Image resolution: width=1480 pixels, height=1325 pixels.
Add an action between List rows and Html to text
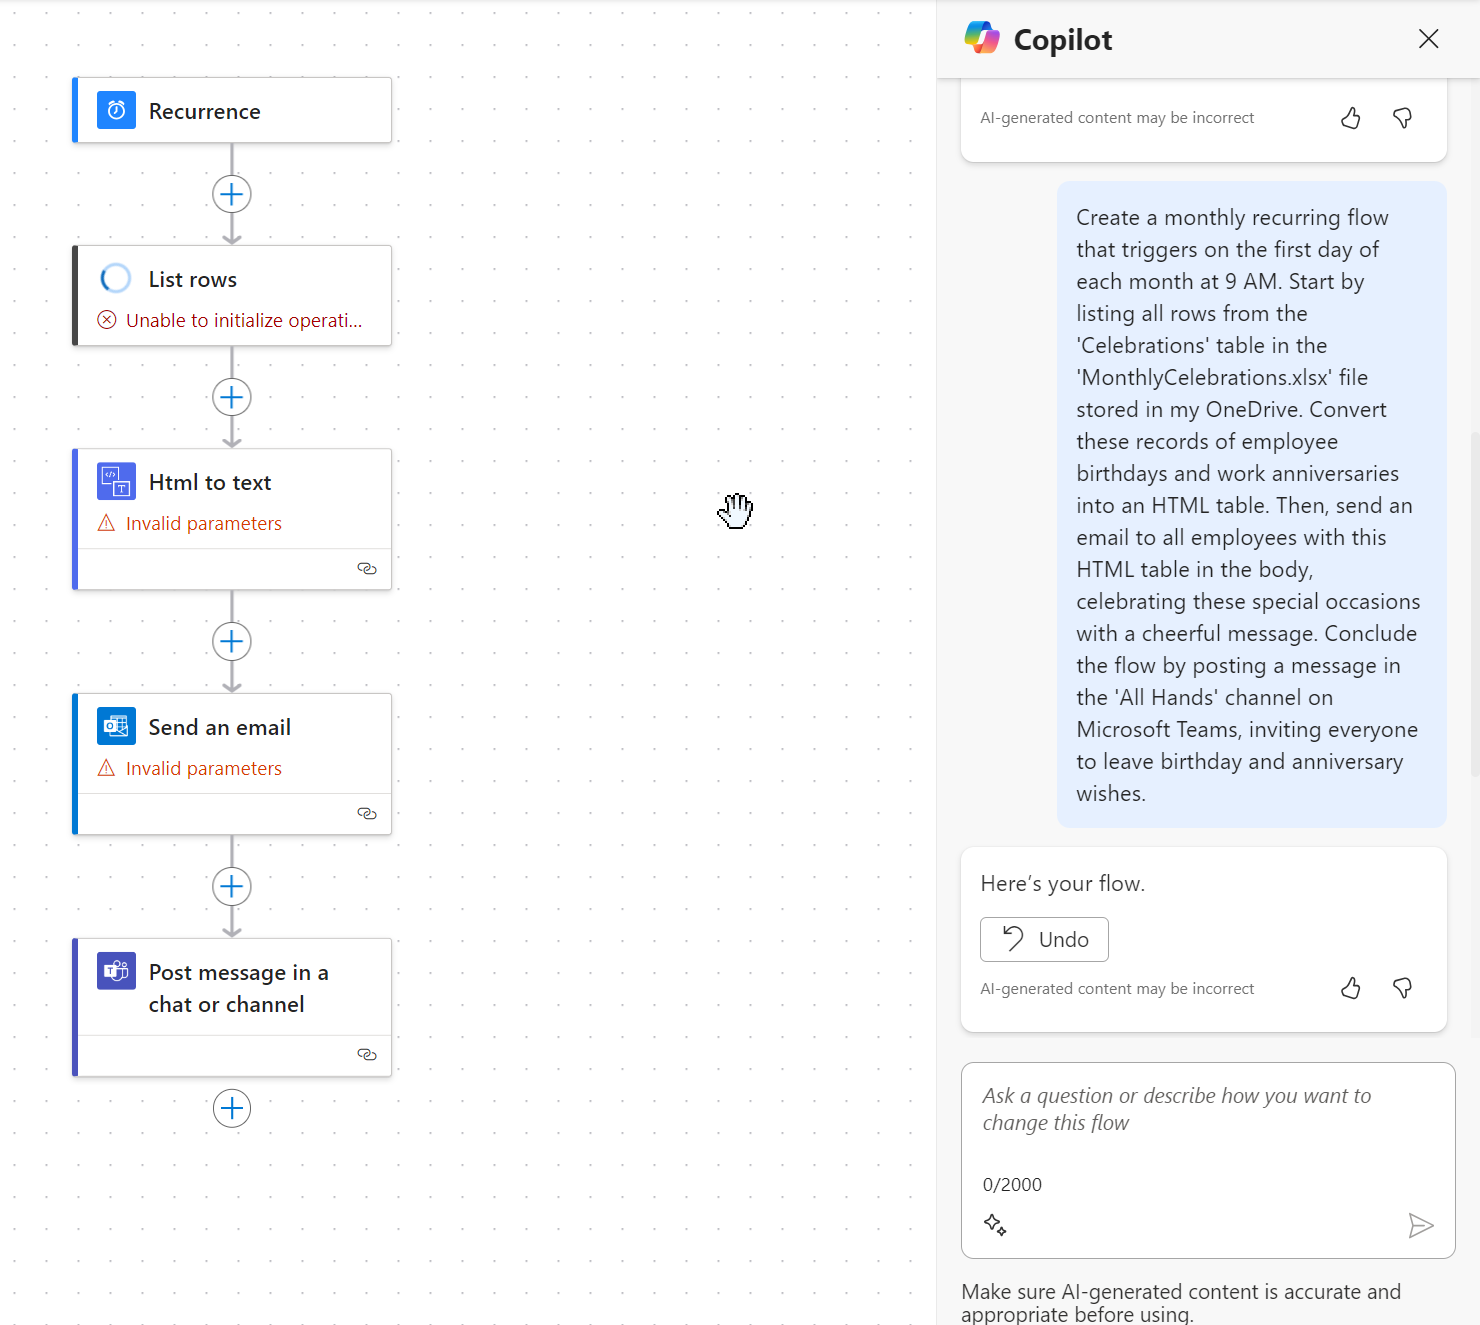tap(232, 398)
